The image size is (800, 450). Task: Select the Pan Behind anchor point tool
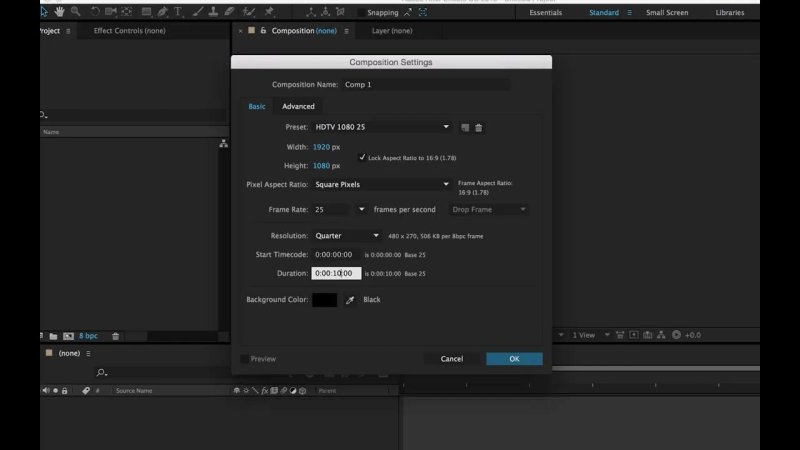[127, 11]
